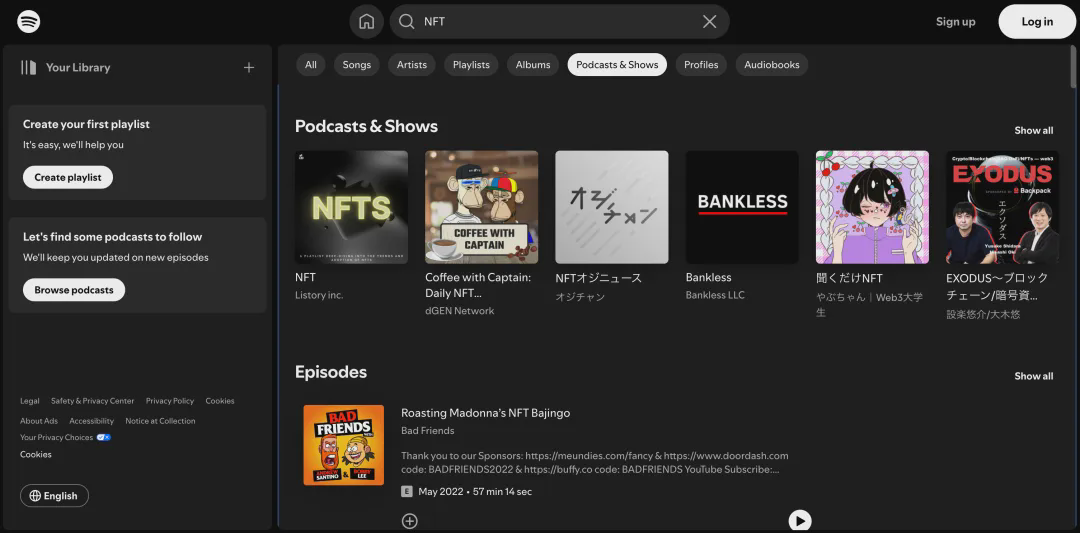Clear the NFT search with X icon
The height and width of the screenshot is (533, 1080).
coord(709,21)
